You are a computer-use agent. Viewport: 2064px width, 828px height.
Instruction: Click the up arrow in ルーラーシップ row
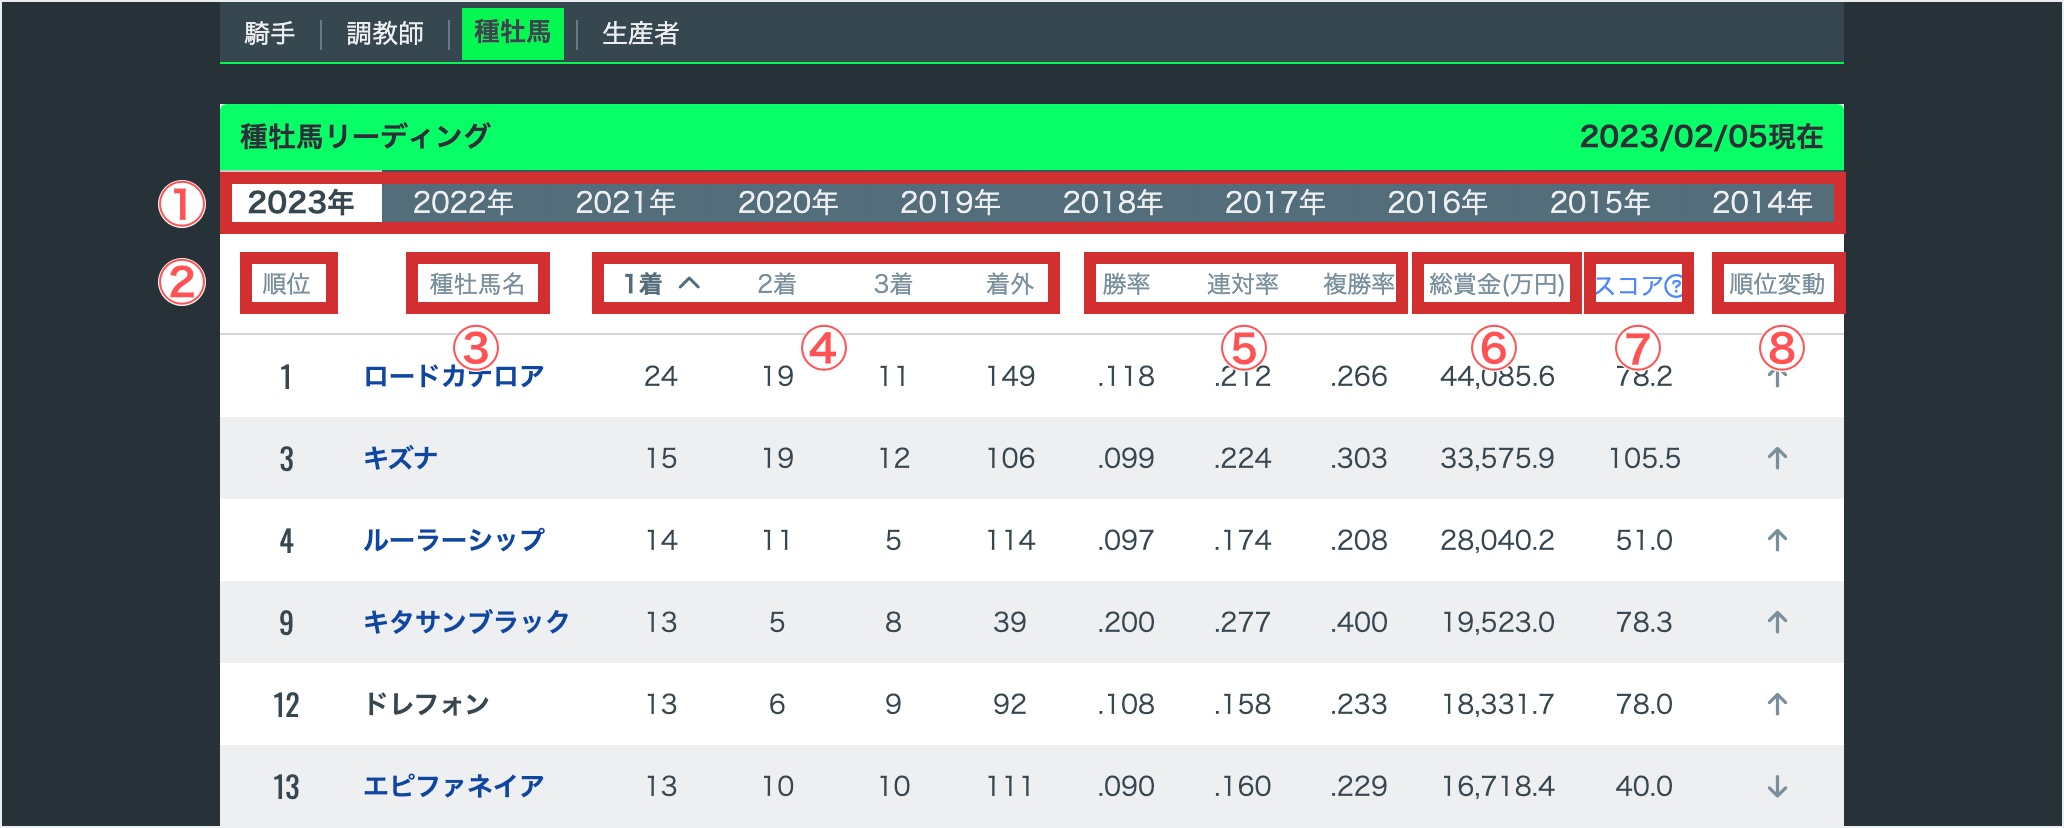[1776, 540]
